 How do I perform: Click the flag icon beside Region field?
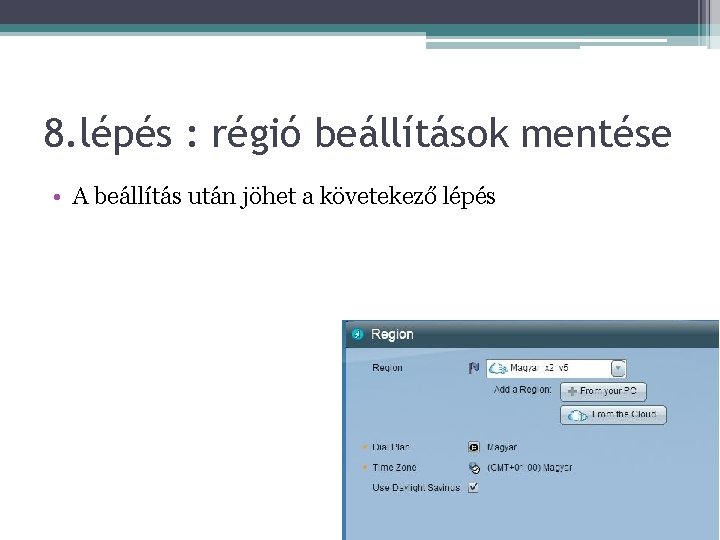pos(474,368)
